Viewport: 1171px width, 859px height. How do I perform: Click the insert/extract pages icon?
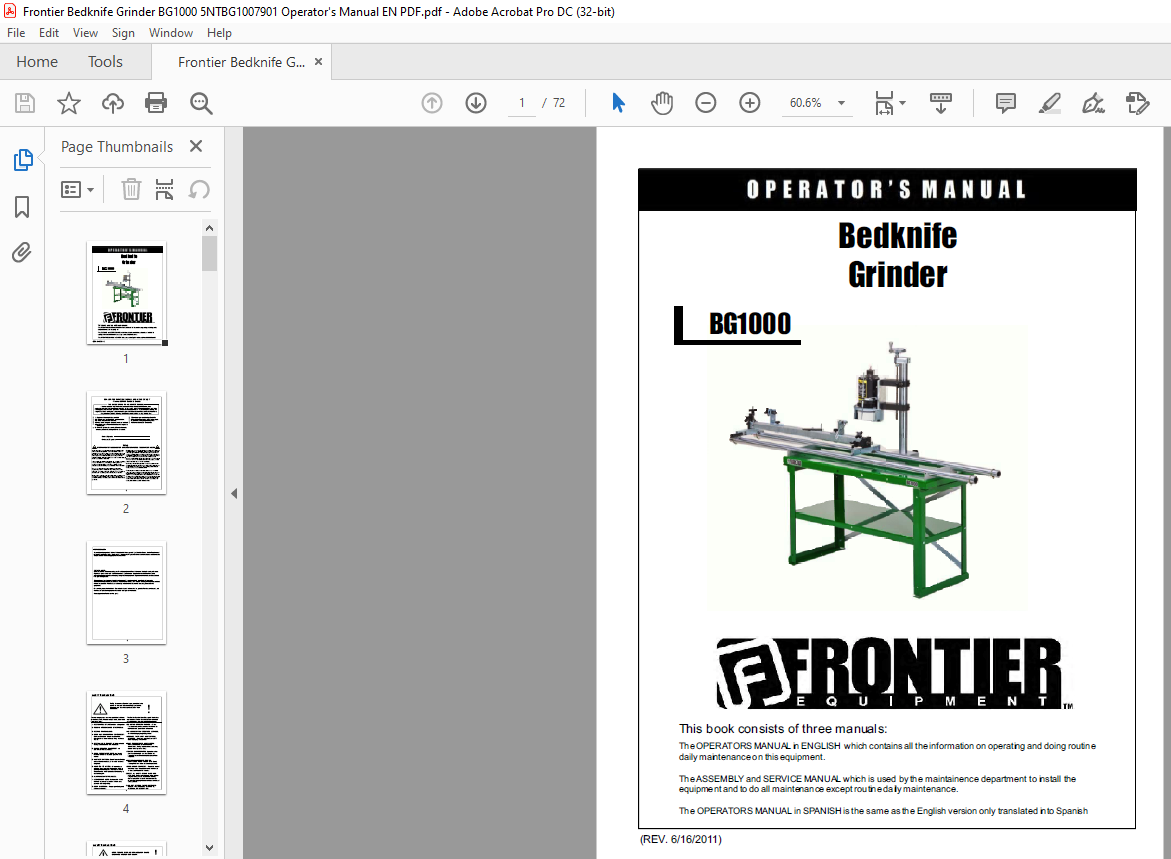click(x=164, y=190)
